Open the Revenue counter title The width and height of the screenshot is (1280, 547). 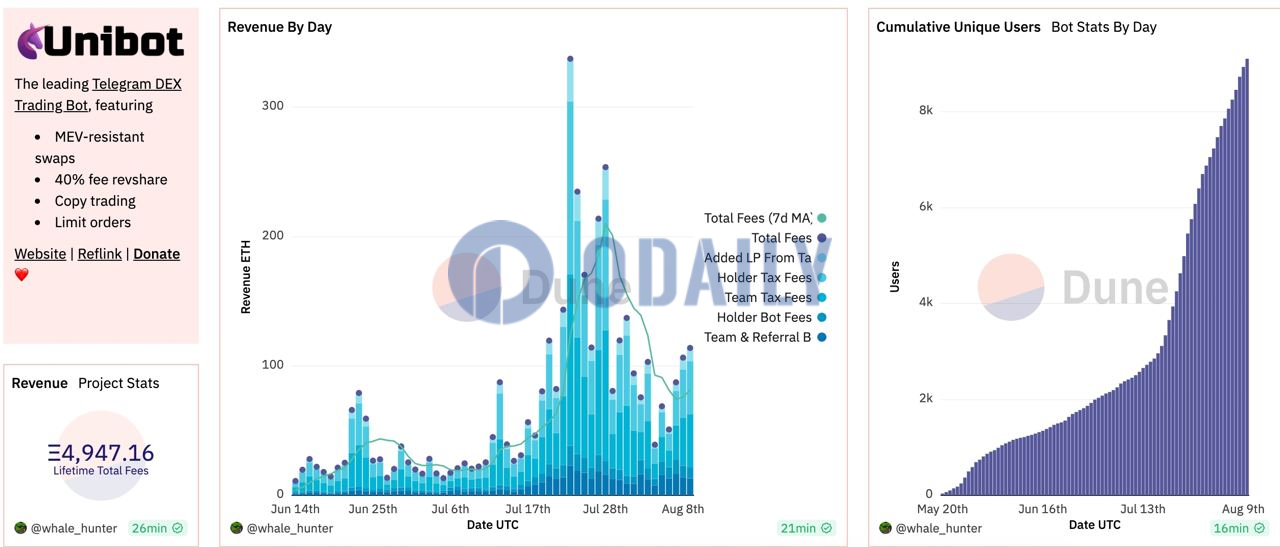[x=40, y=383]
